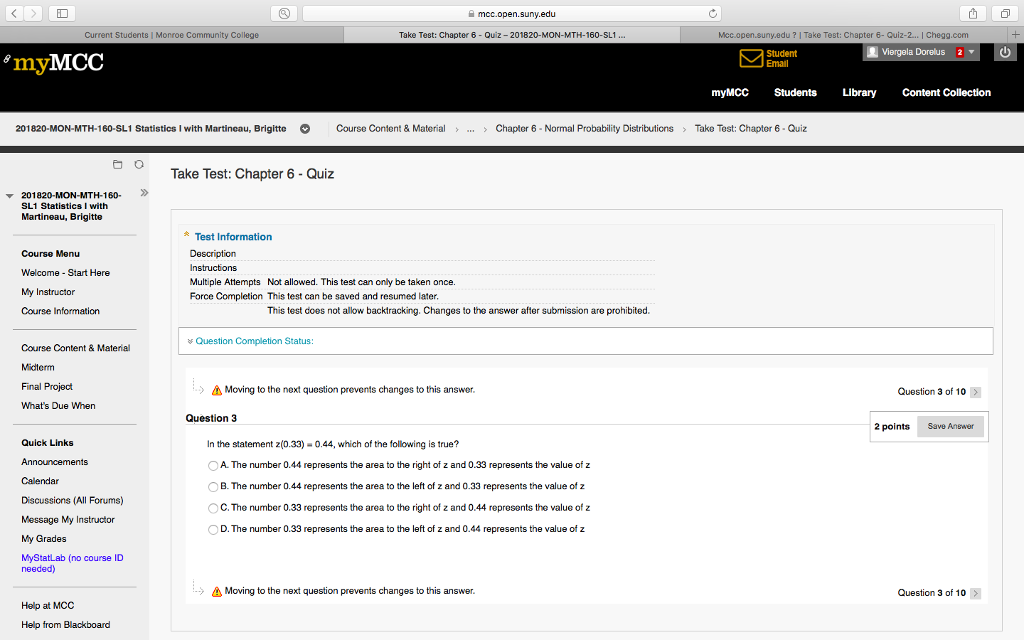1024x640 pixels.
Task: Click the Student Email envelope icon
Action: pyautogui.click(x=751, y=58)
